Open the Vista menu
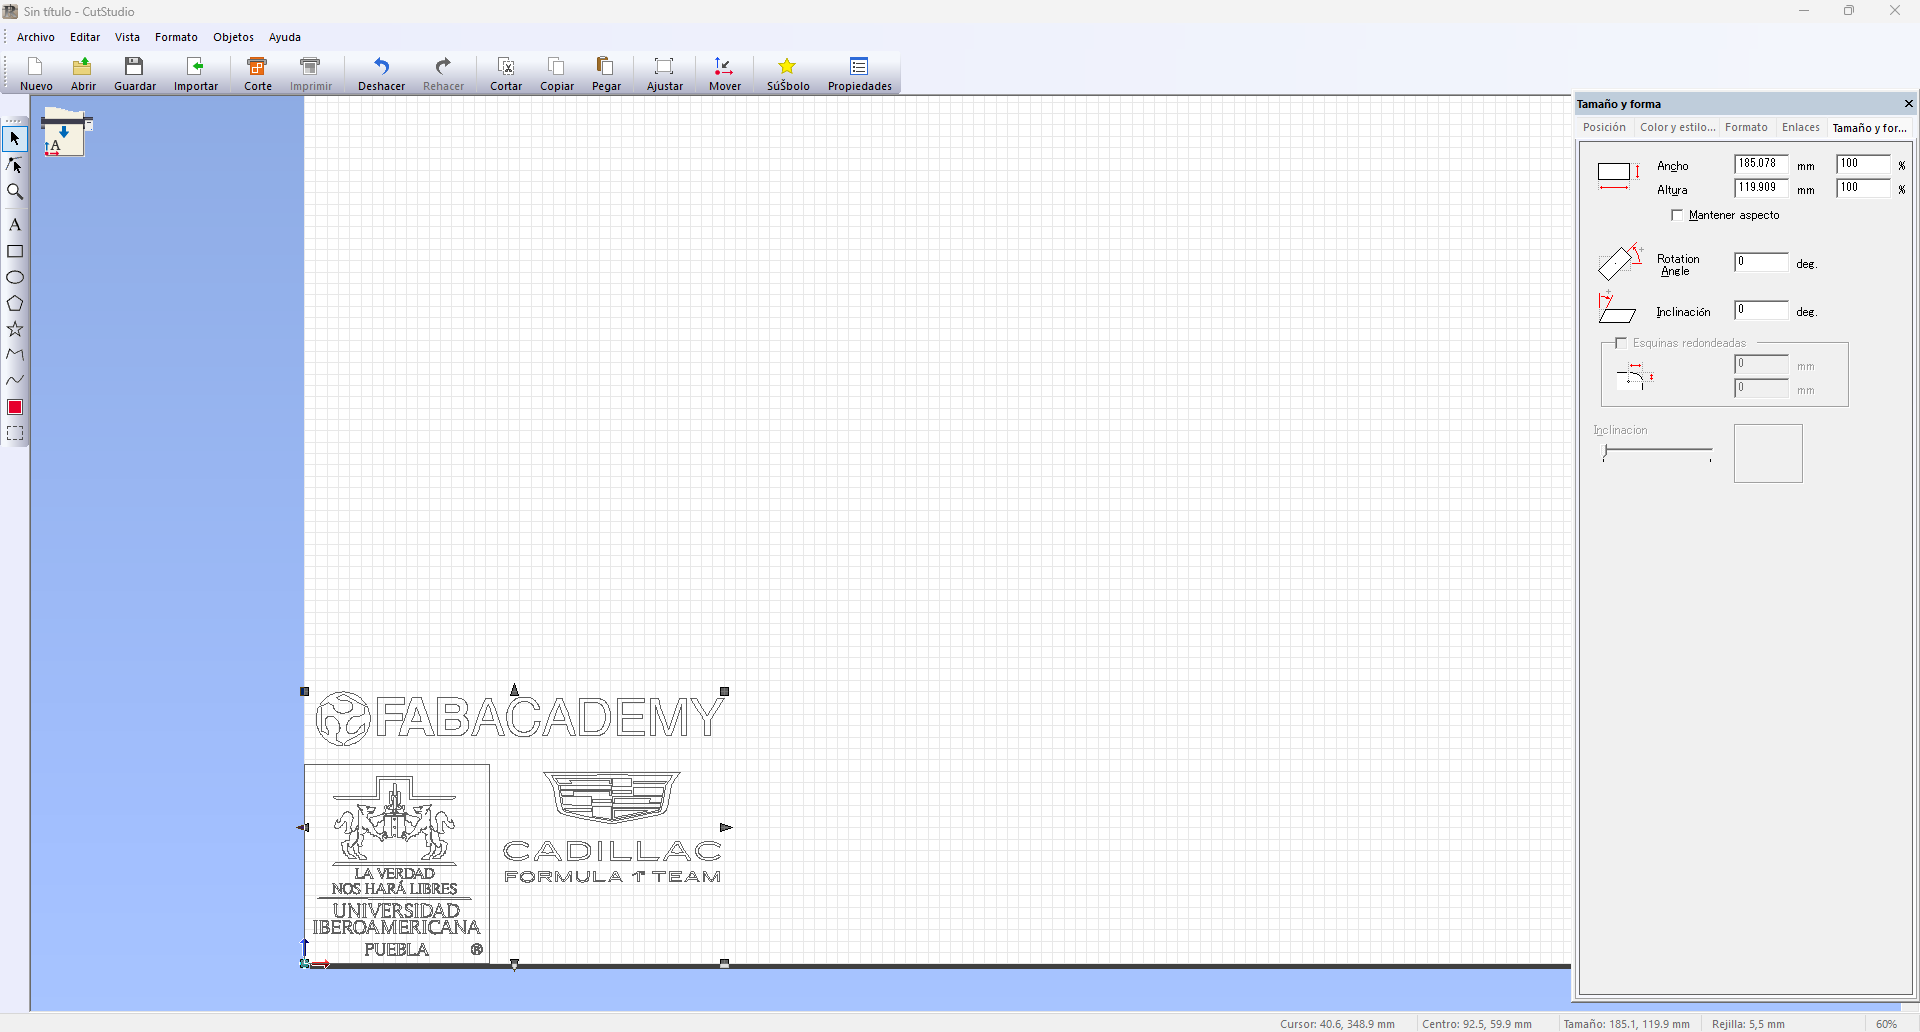 tap(127, 37)
